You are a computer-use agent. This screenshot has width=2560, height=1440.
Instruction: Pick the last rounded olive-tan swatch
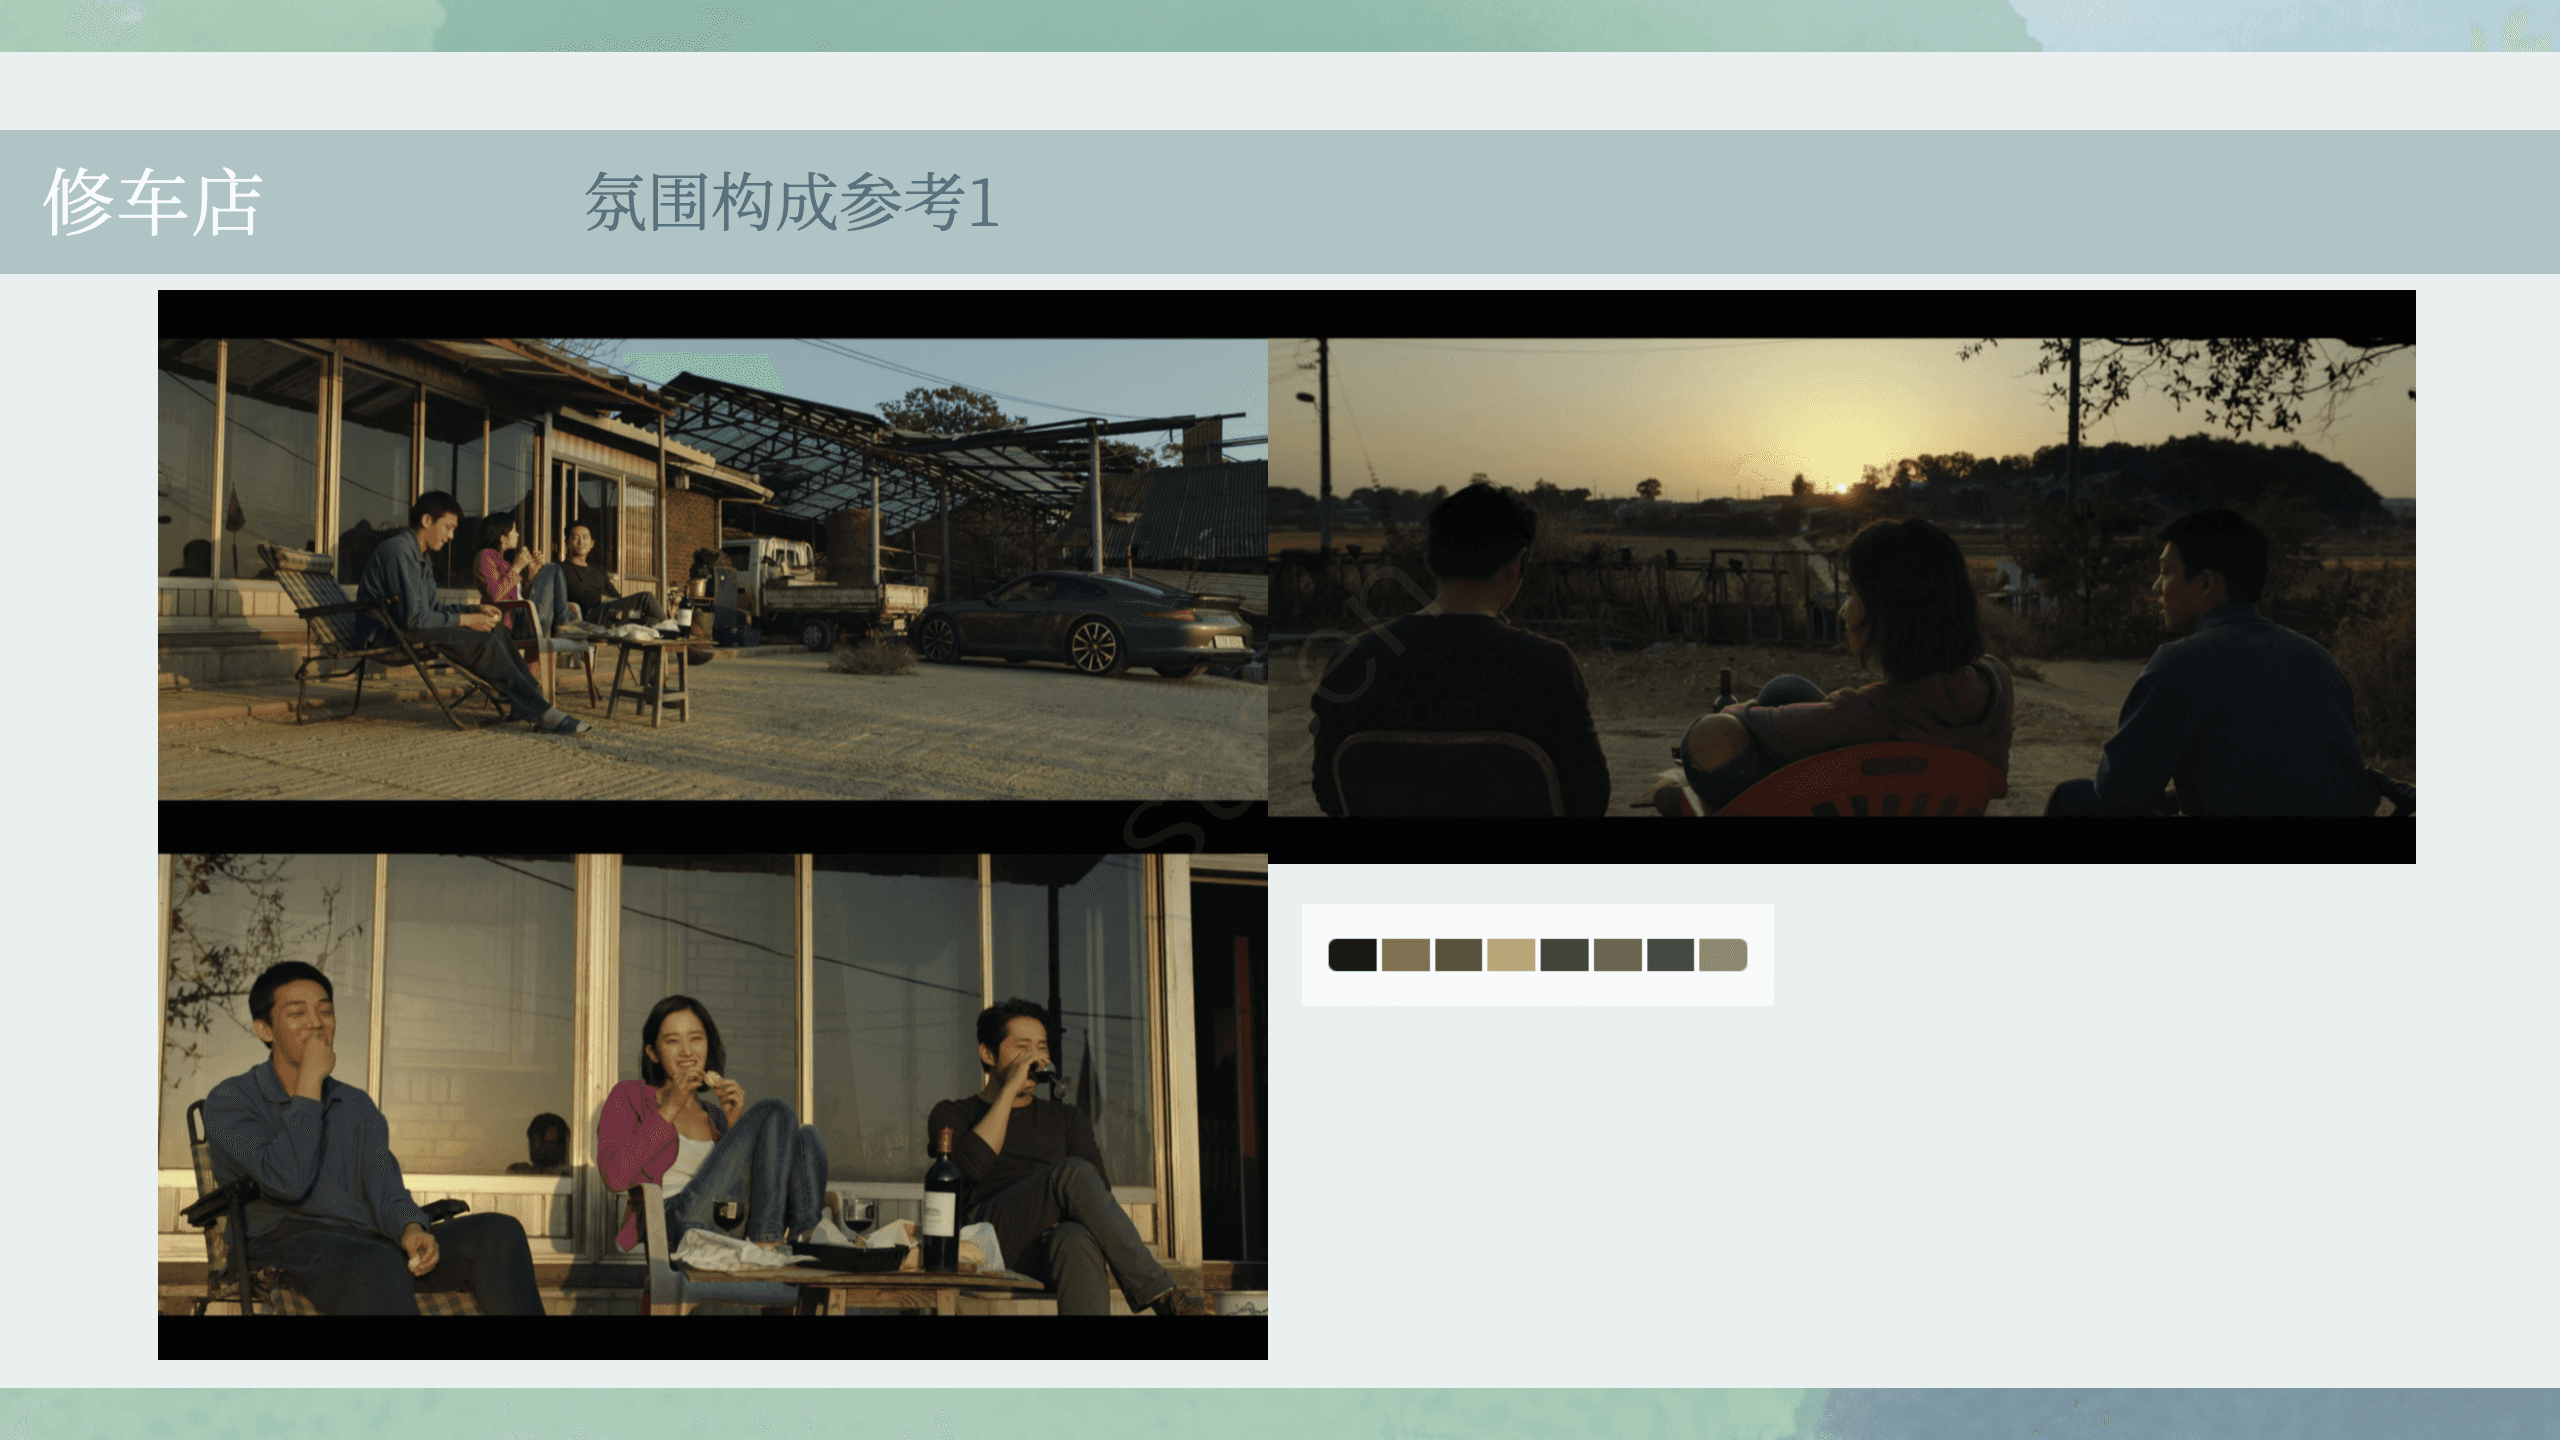[x=1723, y=955]
